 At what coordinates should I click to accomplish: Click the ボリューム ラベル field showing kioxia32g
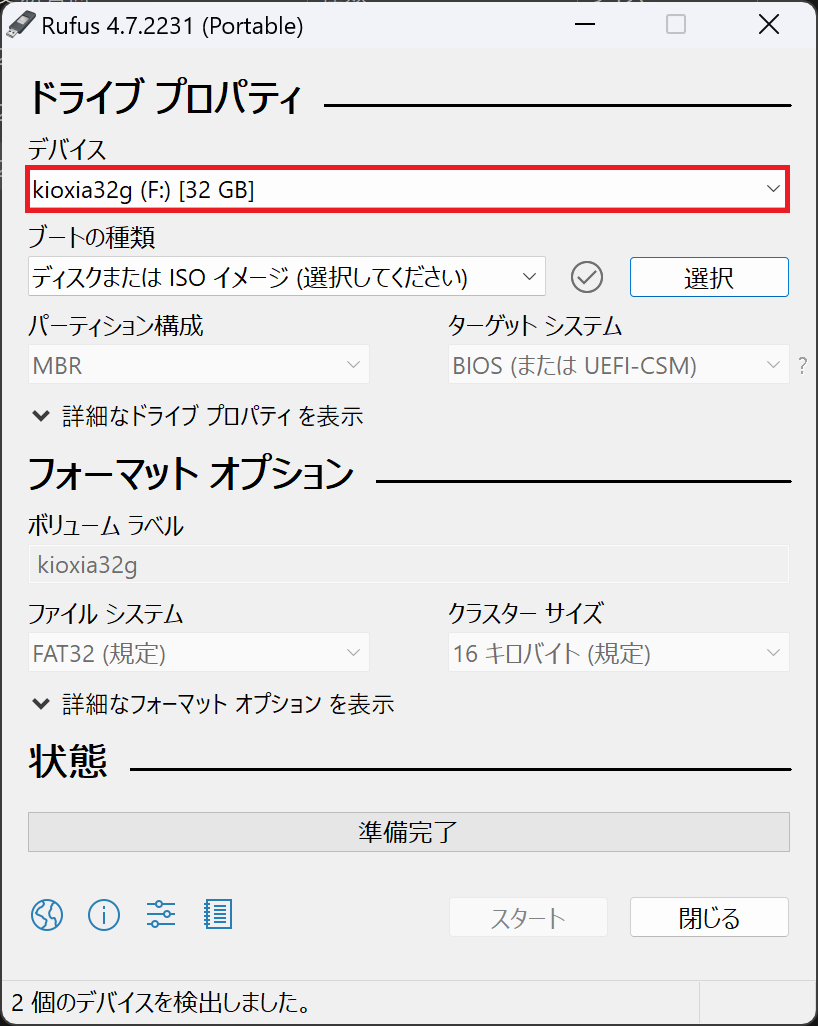(408, 564)
